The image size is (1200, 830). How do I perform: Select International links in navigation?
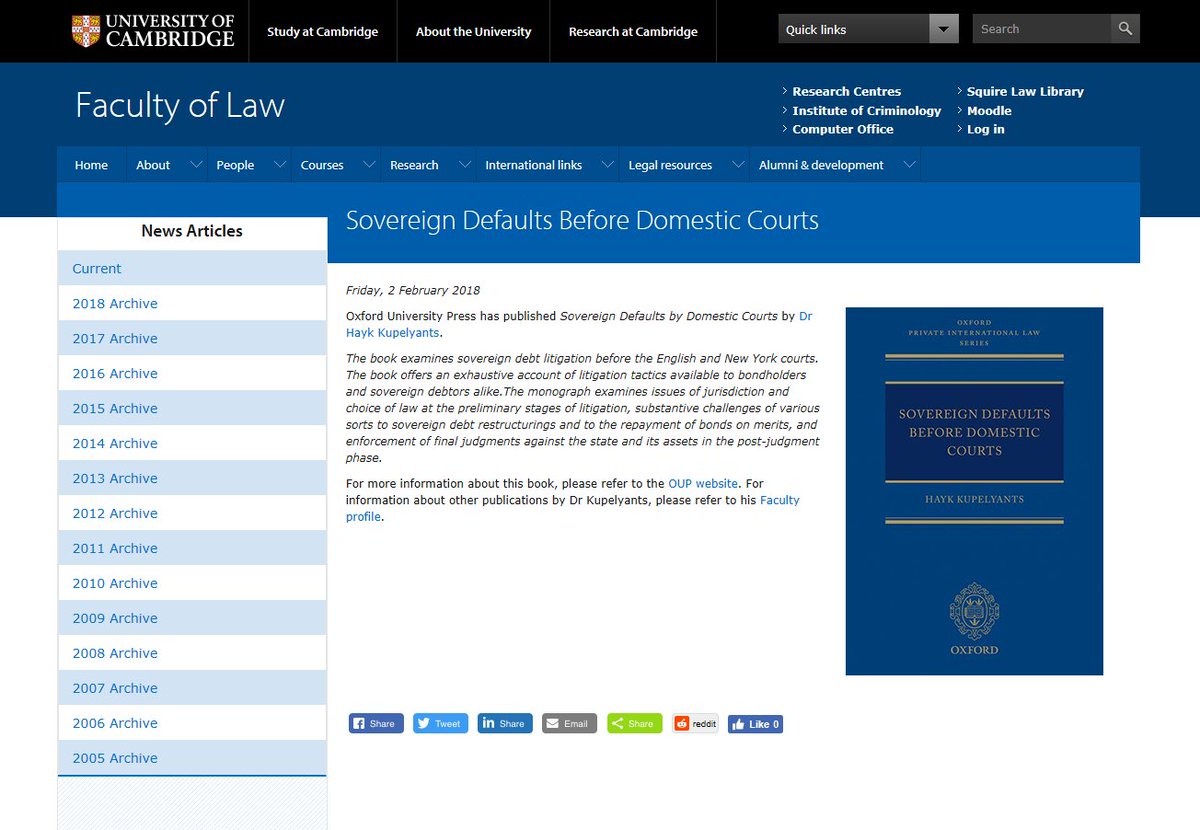(x=533, y=165)
